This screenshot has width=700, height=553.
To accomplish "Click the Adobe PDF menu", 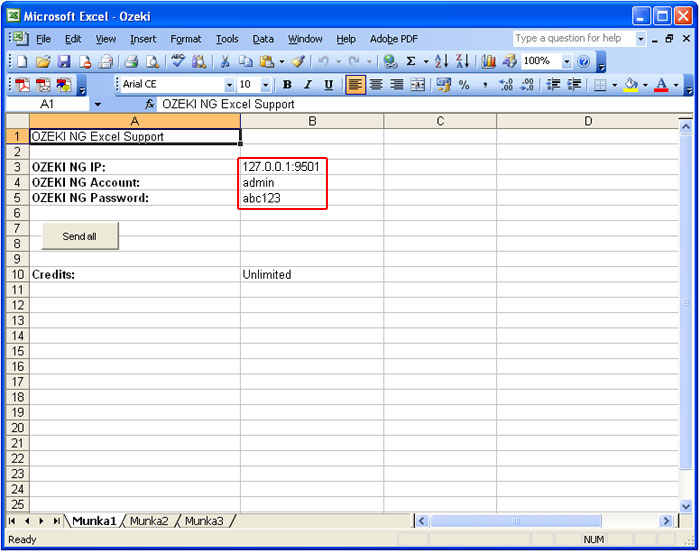I will [x=393, y=39].
